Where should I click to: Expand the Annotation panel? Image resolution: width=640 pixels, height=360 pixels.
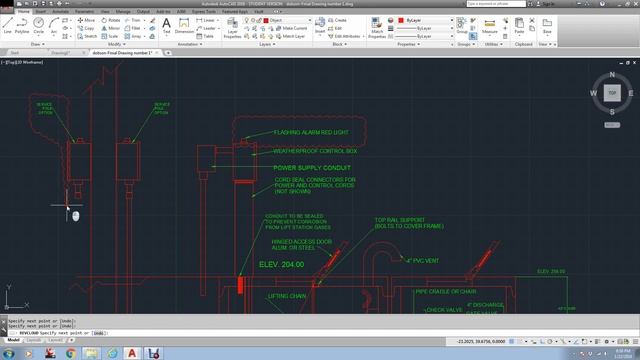click(x=190, y=44)
